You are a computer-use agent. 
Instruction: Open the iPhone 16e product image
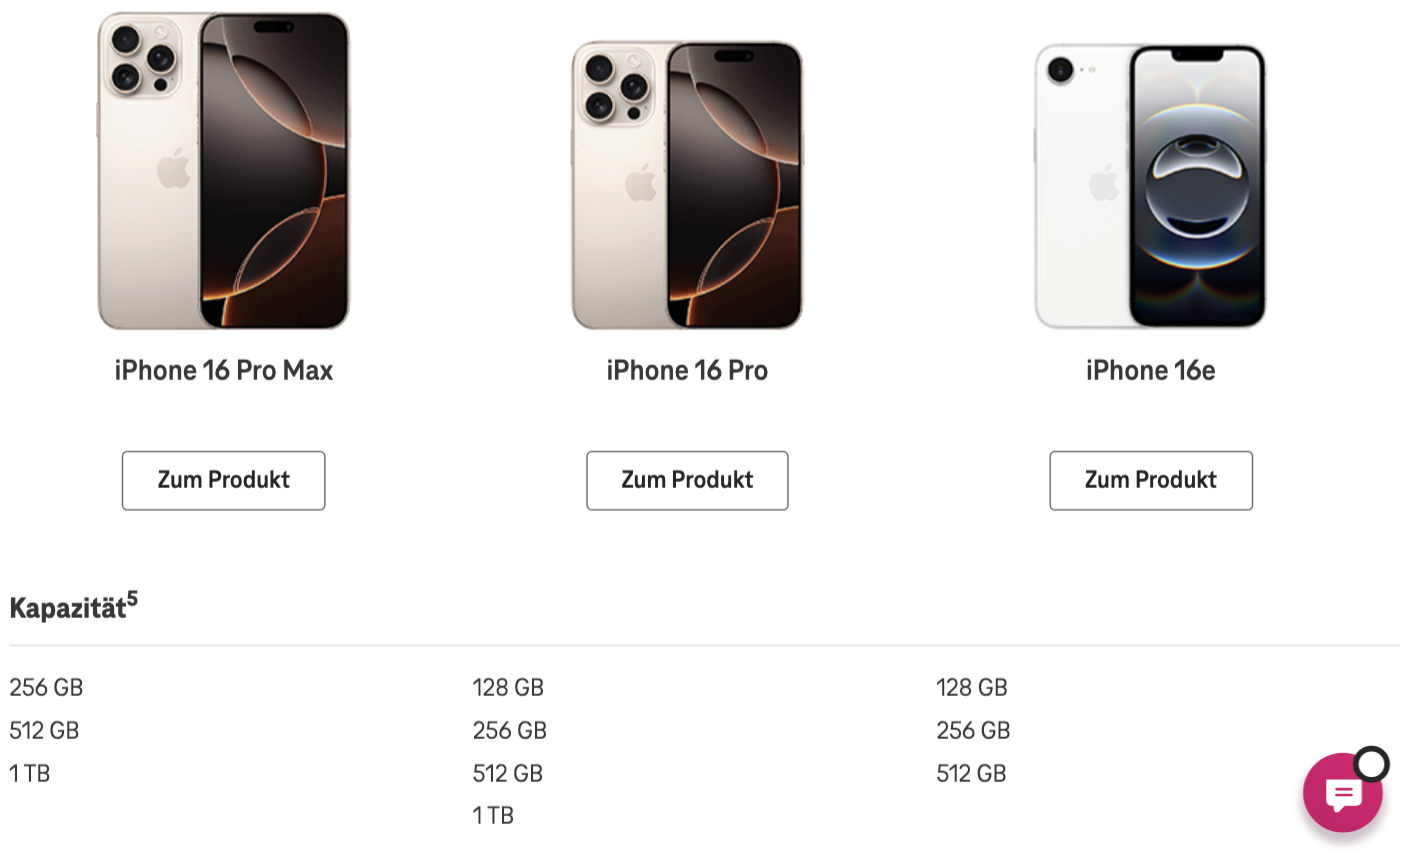(1150, 186)
